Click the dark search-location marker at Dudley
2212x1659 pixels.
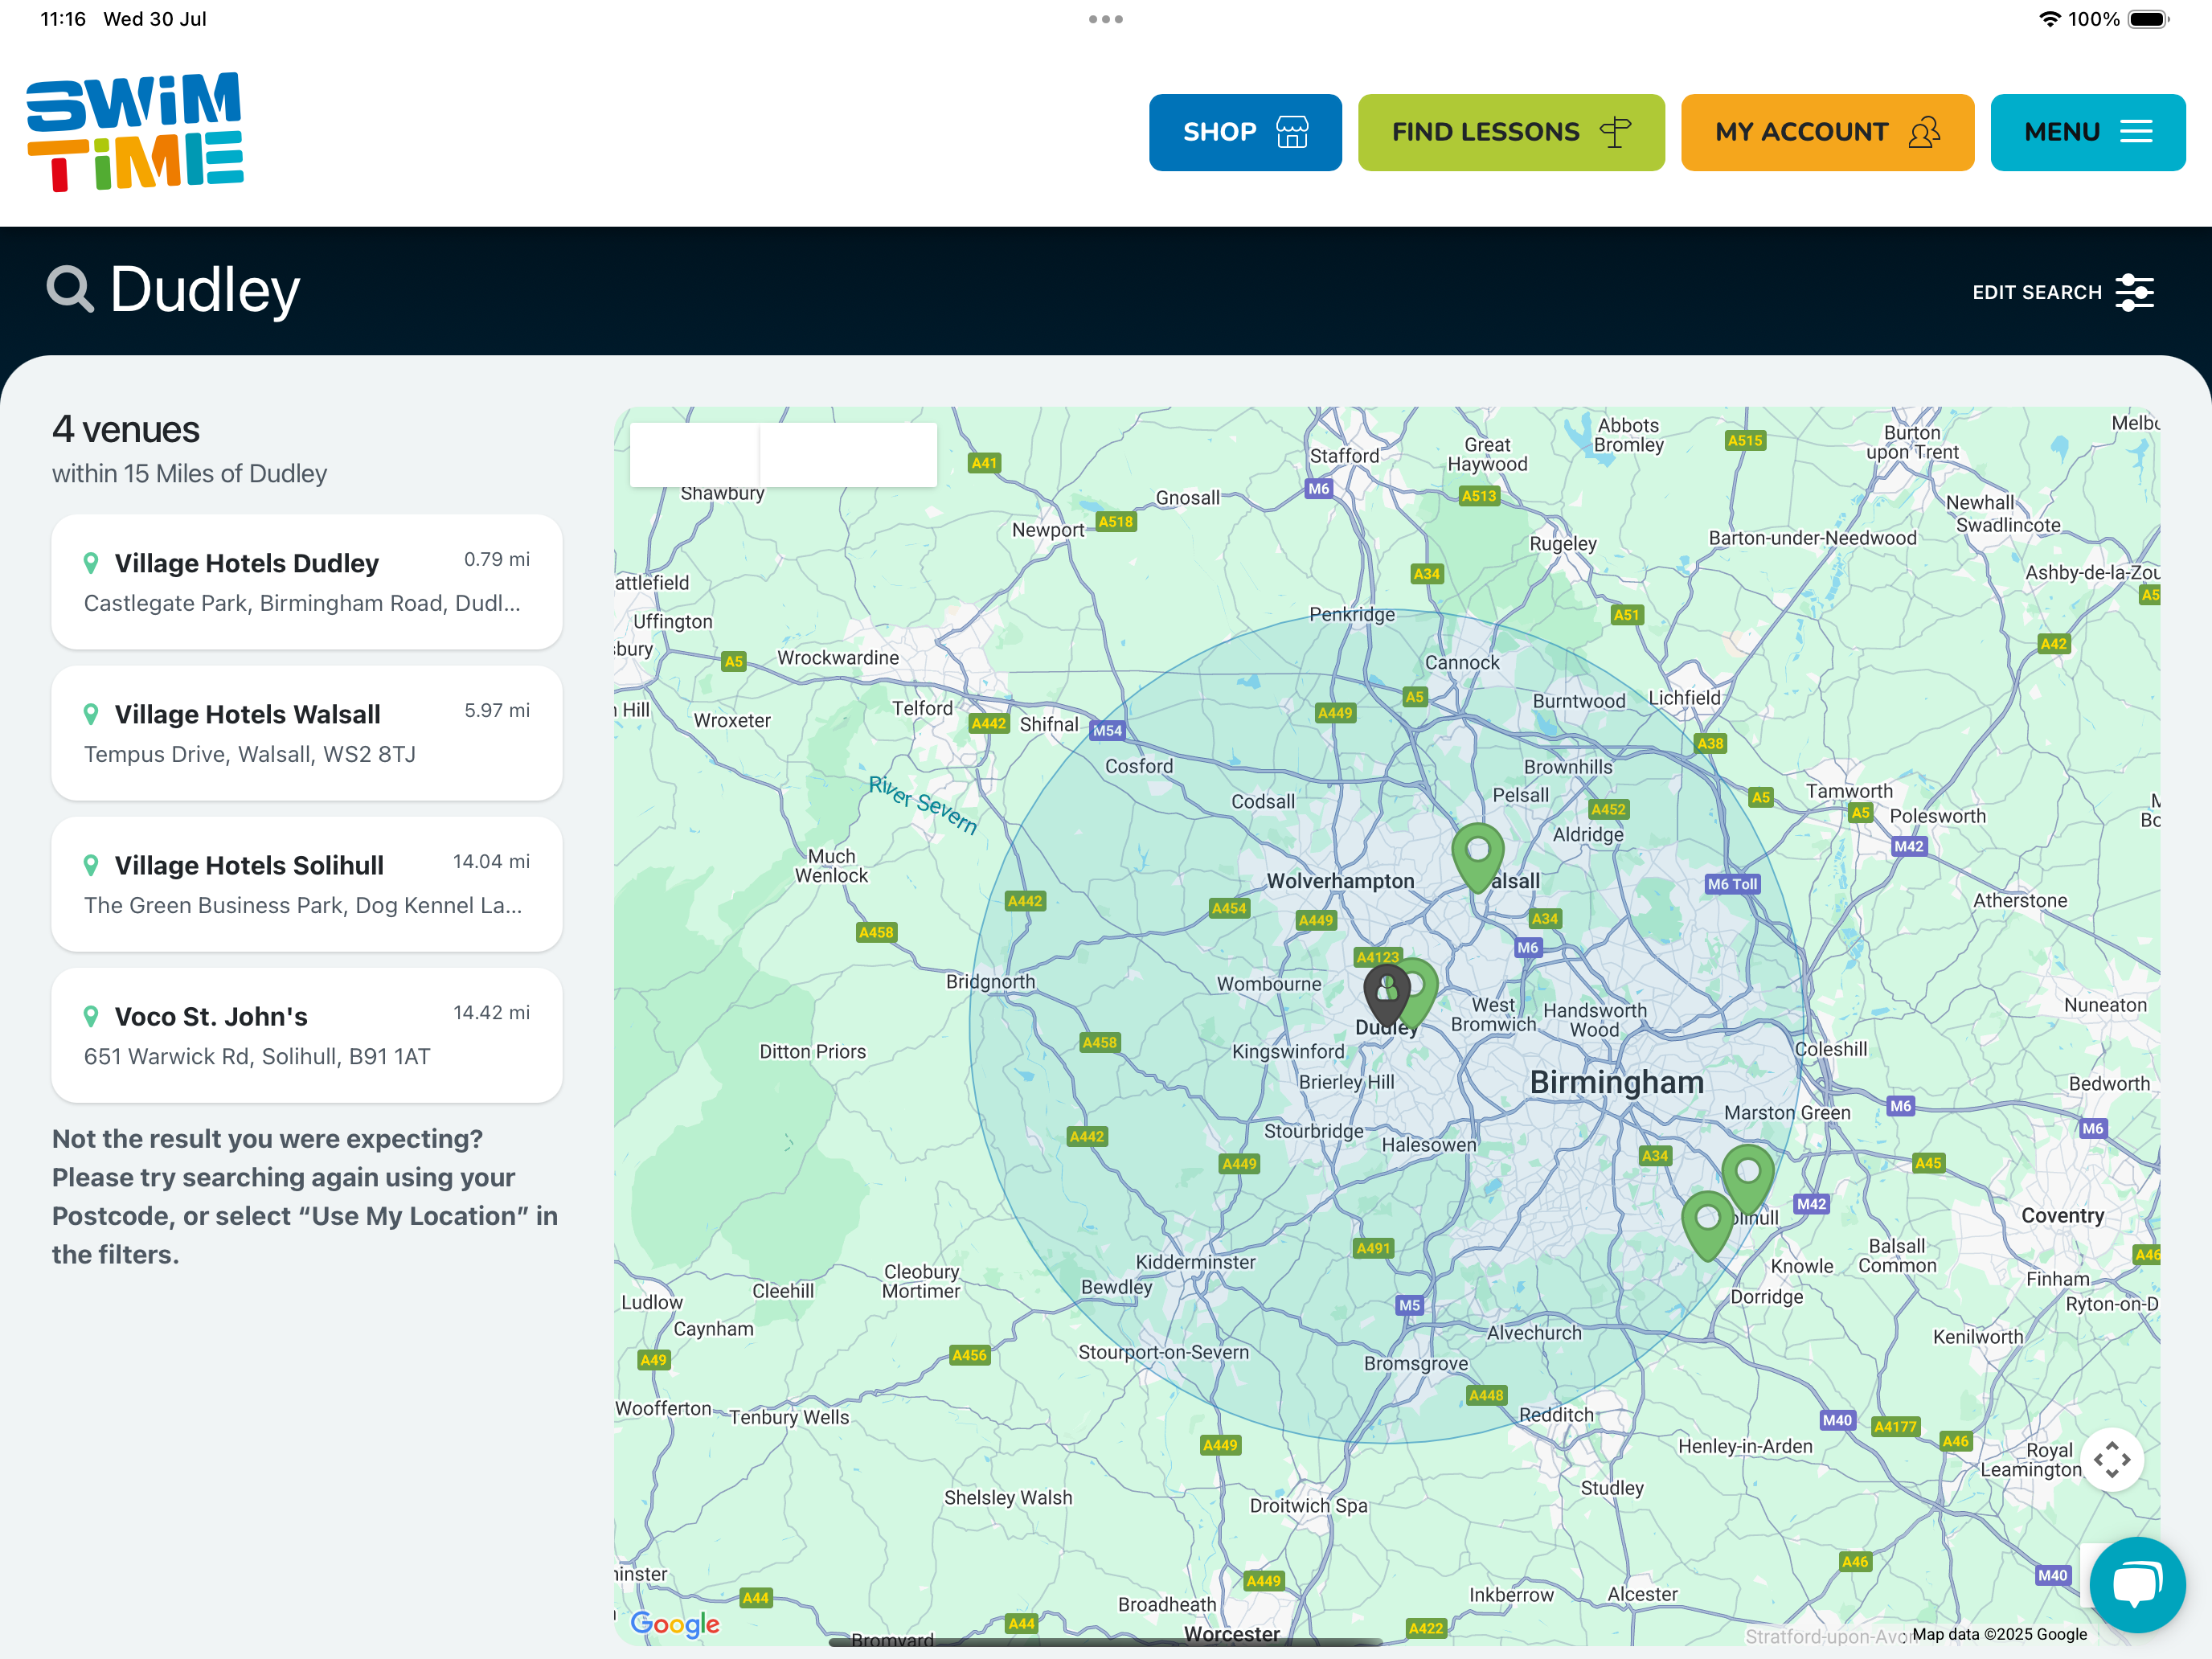point(1386,994)
